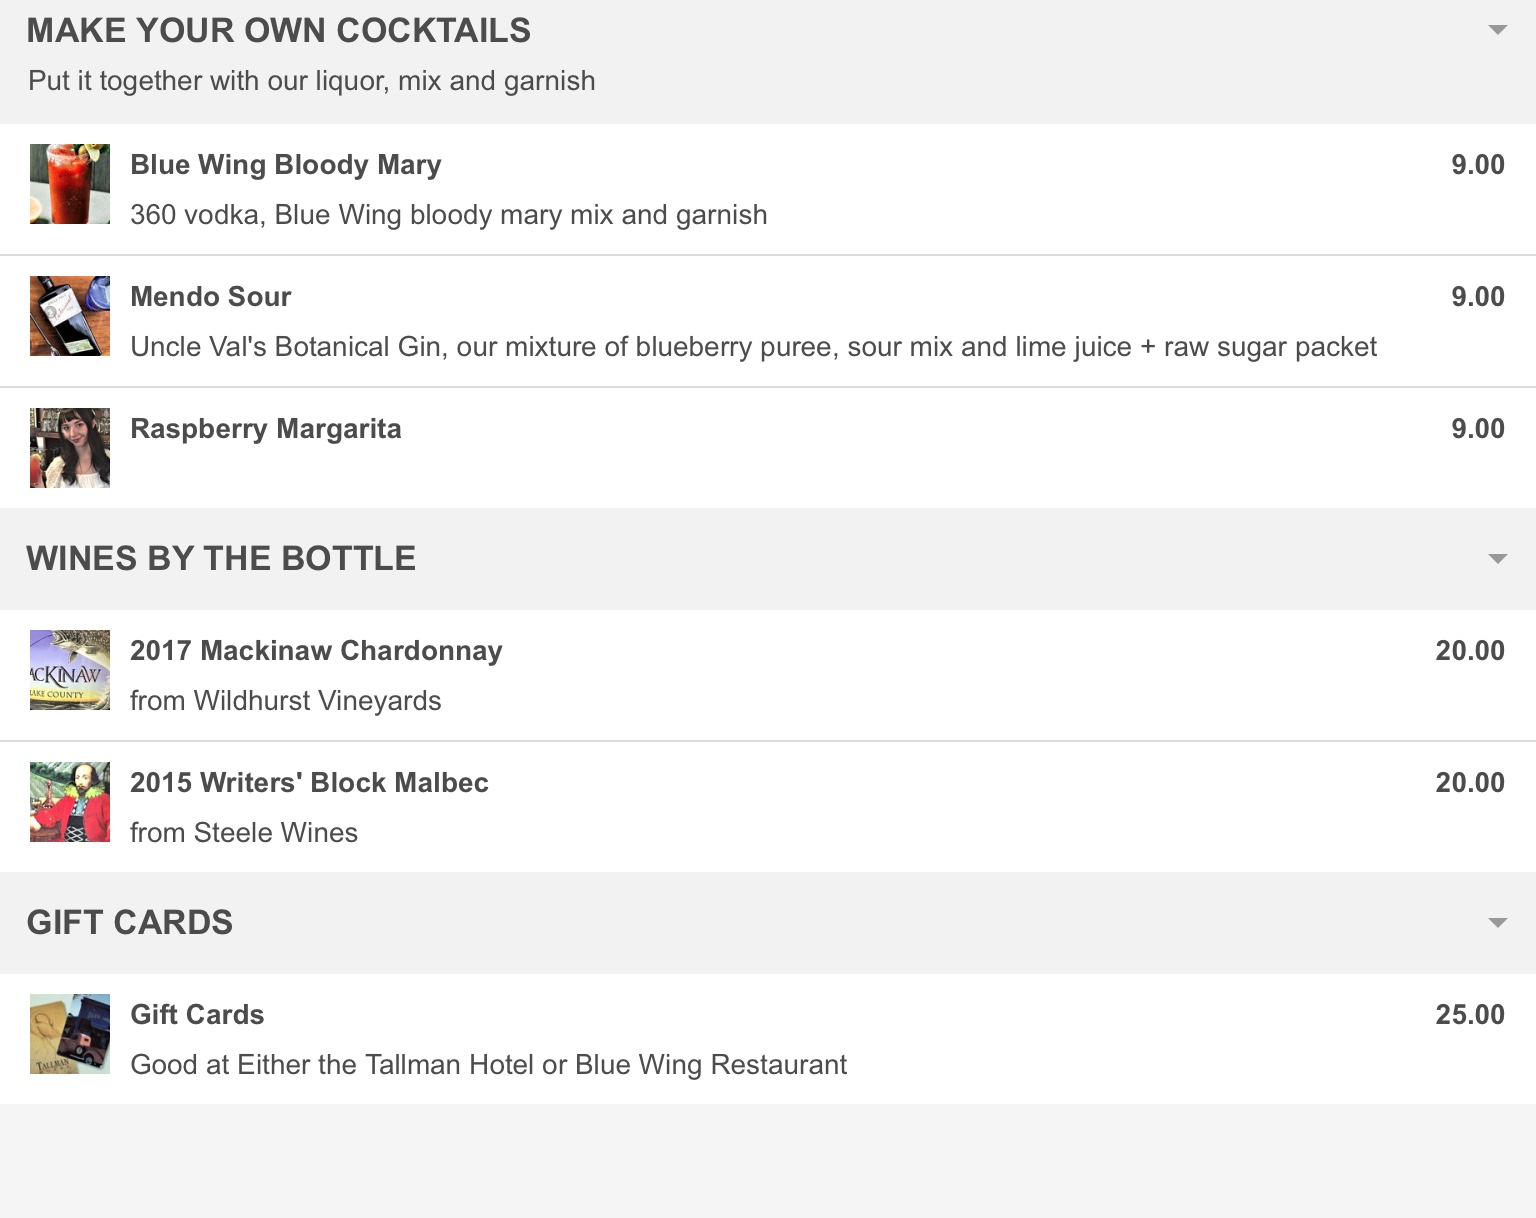This screenshot has width=1536, height=1218.
Task: Click the Mackinaw Chardonnay 20.00 price
Action: point(1469,651)
